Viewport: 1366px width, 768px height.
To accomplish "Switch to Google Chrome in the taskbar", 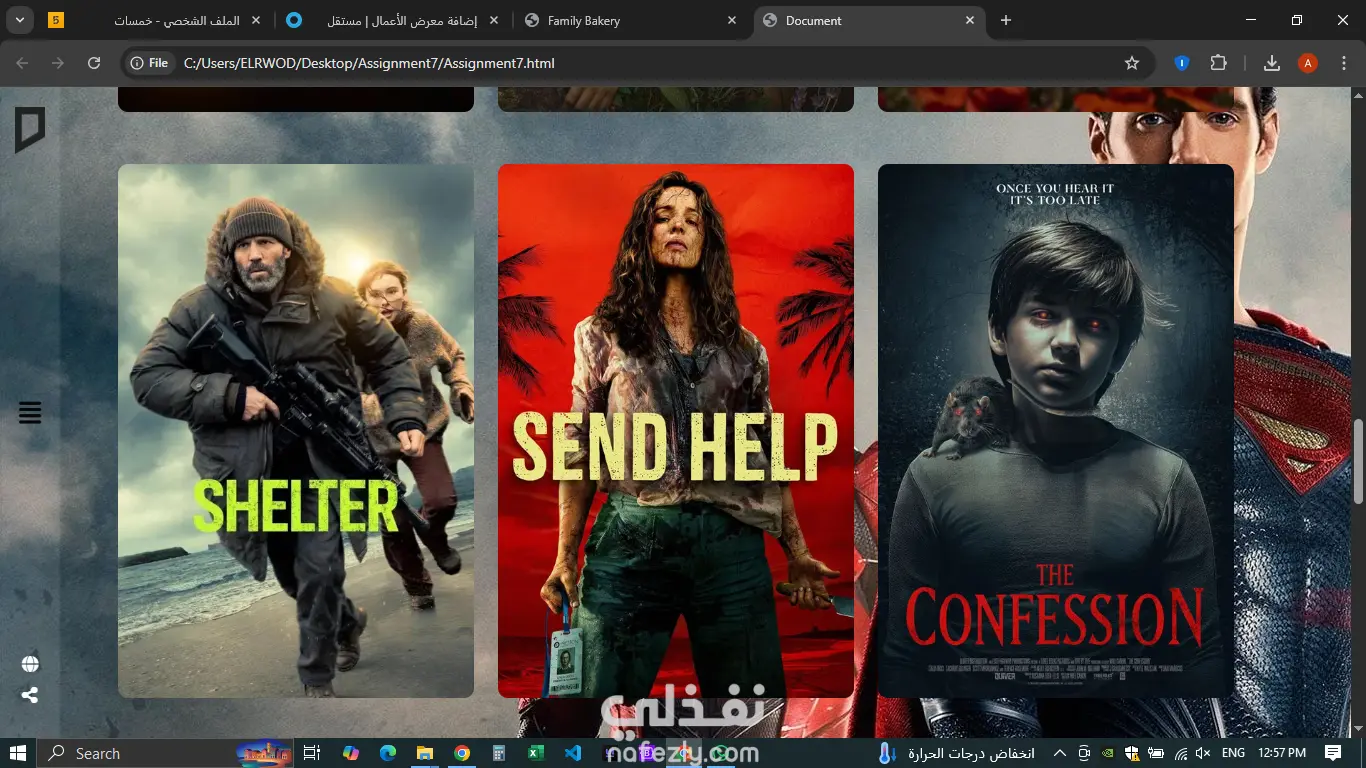I will click(461, 753).
